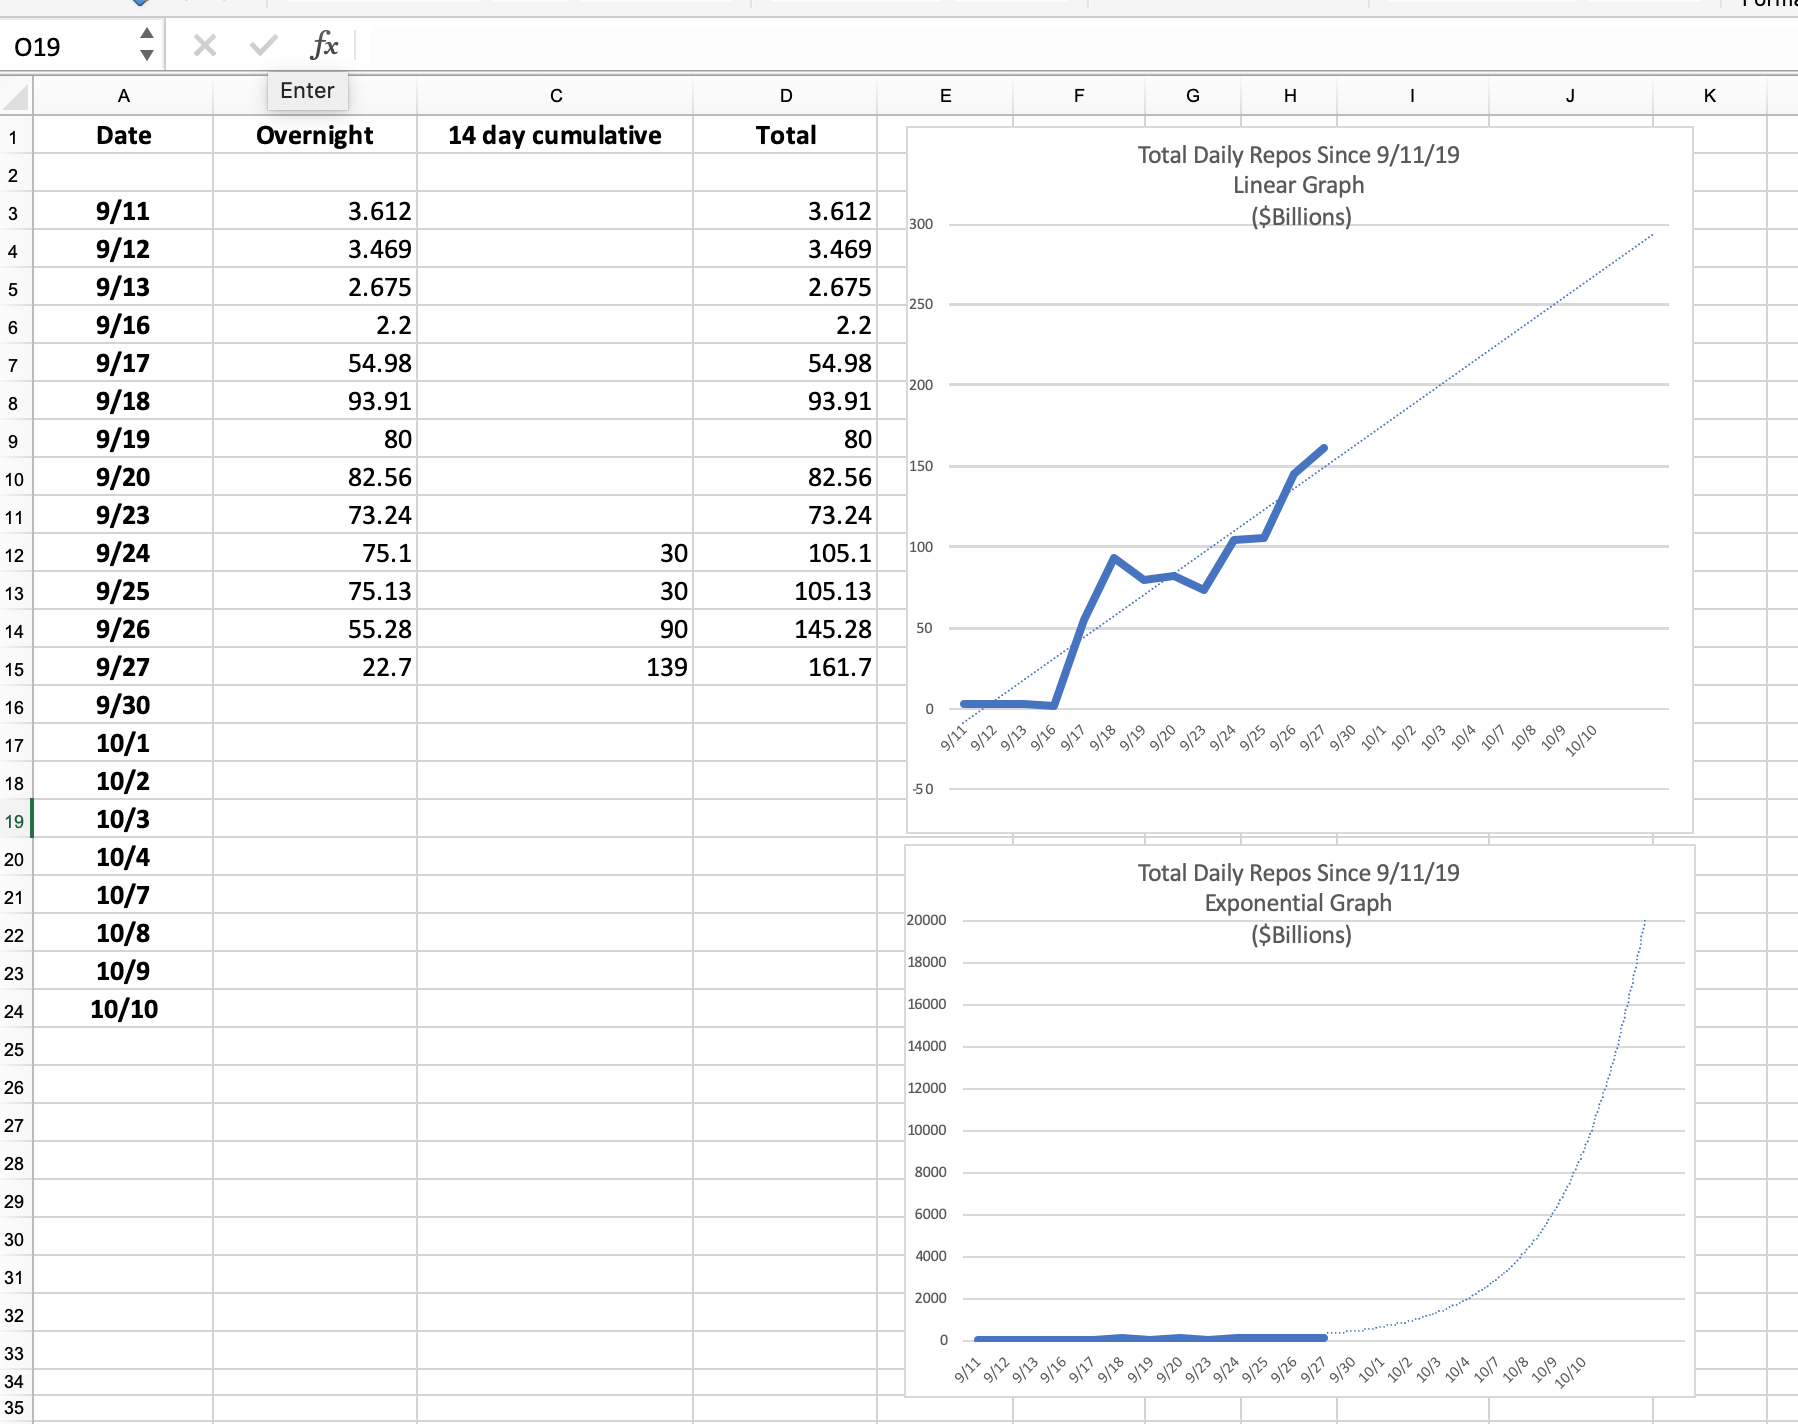
Task: Click 20000 axis label in Exponential chart
Action: 926,920
